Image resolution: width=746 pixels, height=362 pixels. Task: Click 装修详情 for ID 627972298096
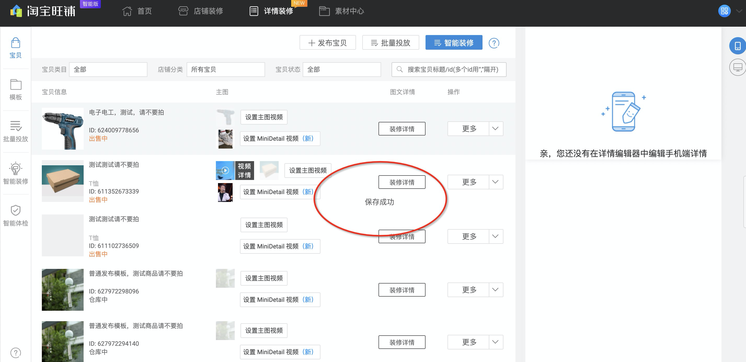pyautogui.click(x=402, y=290)
